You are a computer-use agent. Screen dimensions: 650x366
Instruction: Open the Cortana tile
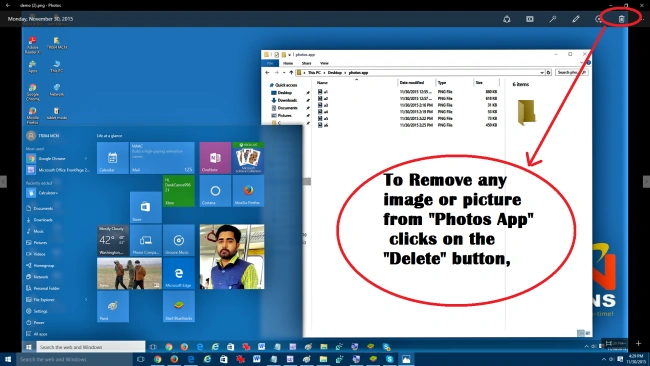(x=215, y=191)
